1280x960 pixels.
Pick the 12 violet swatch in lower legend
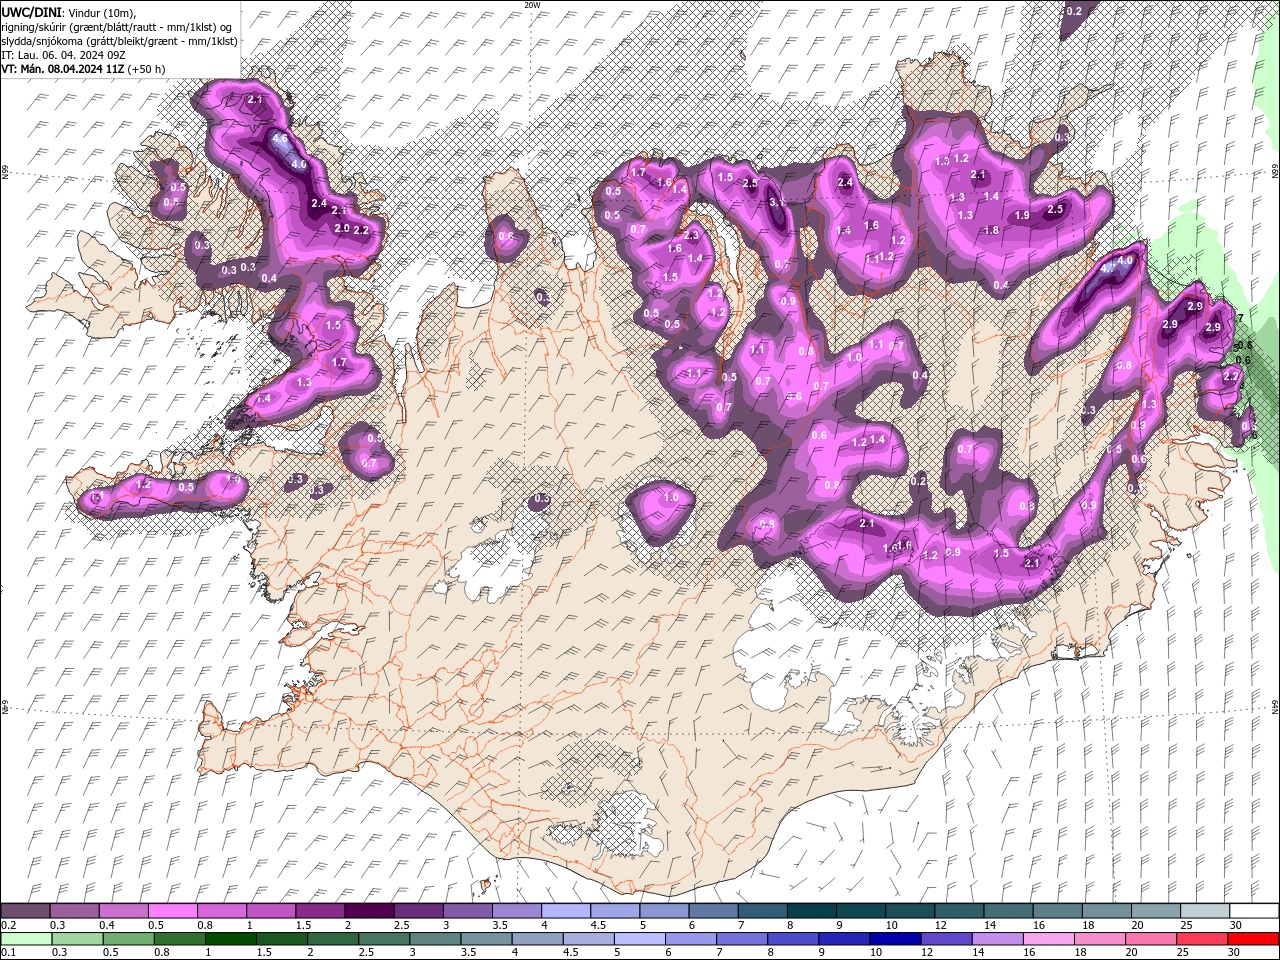[946, 939]
